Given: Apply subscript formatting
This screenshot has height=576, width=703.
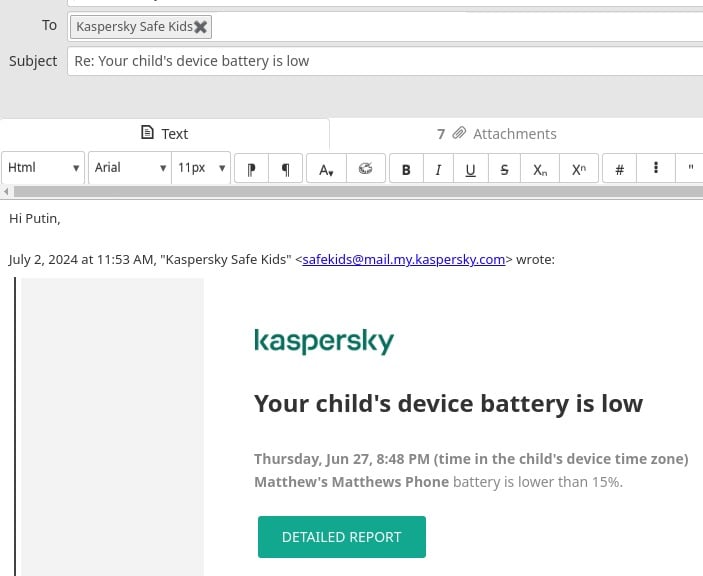Looking at the screenshot, I should pyautogui.click(x=540, y=169).
